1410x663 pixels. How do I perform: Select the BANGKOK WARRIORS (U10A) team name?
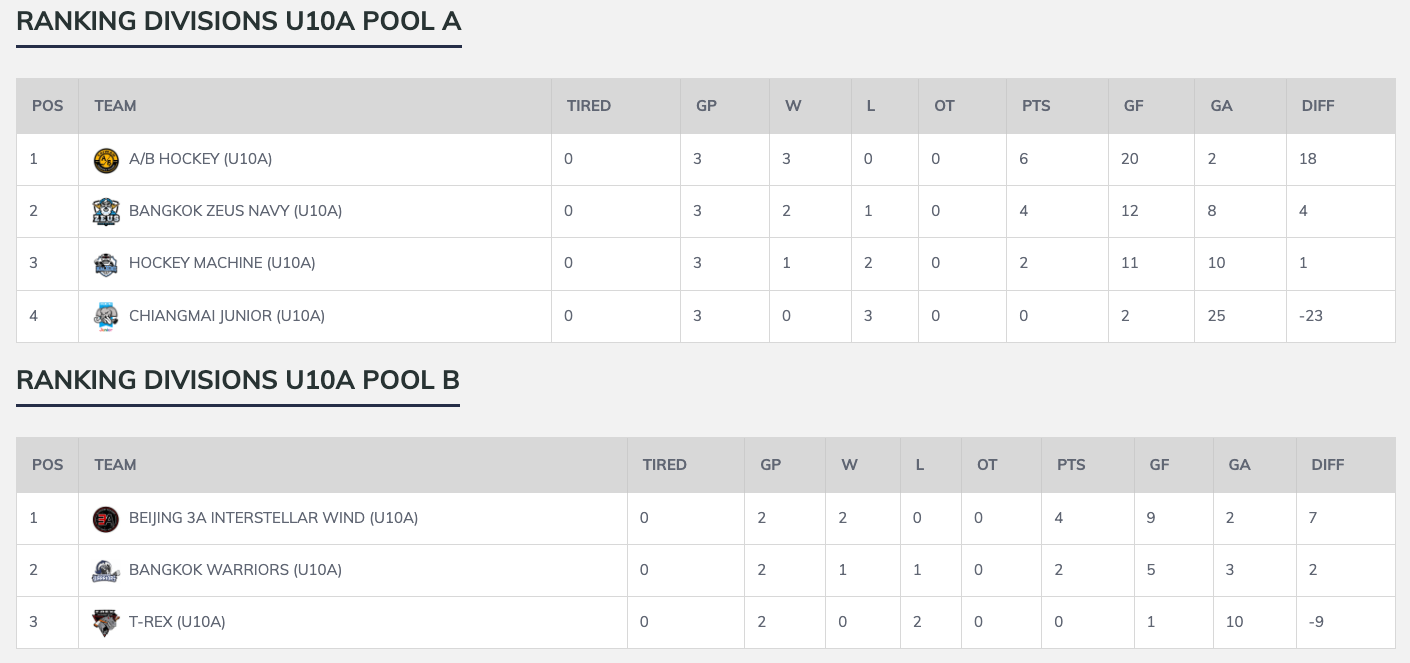pos(235,570)
